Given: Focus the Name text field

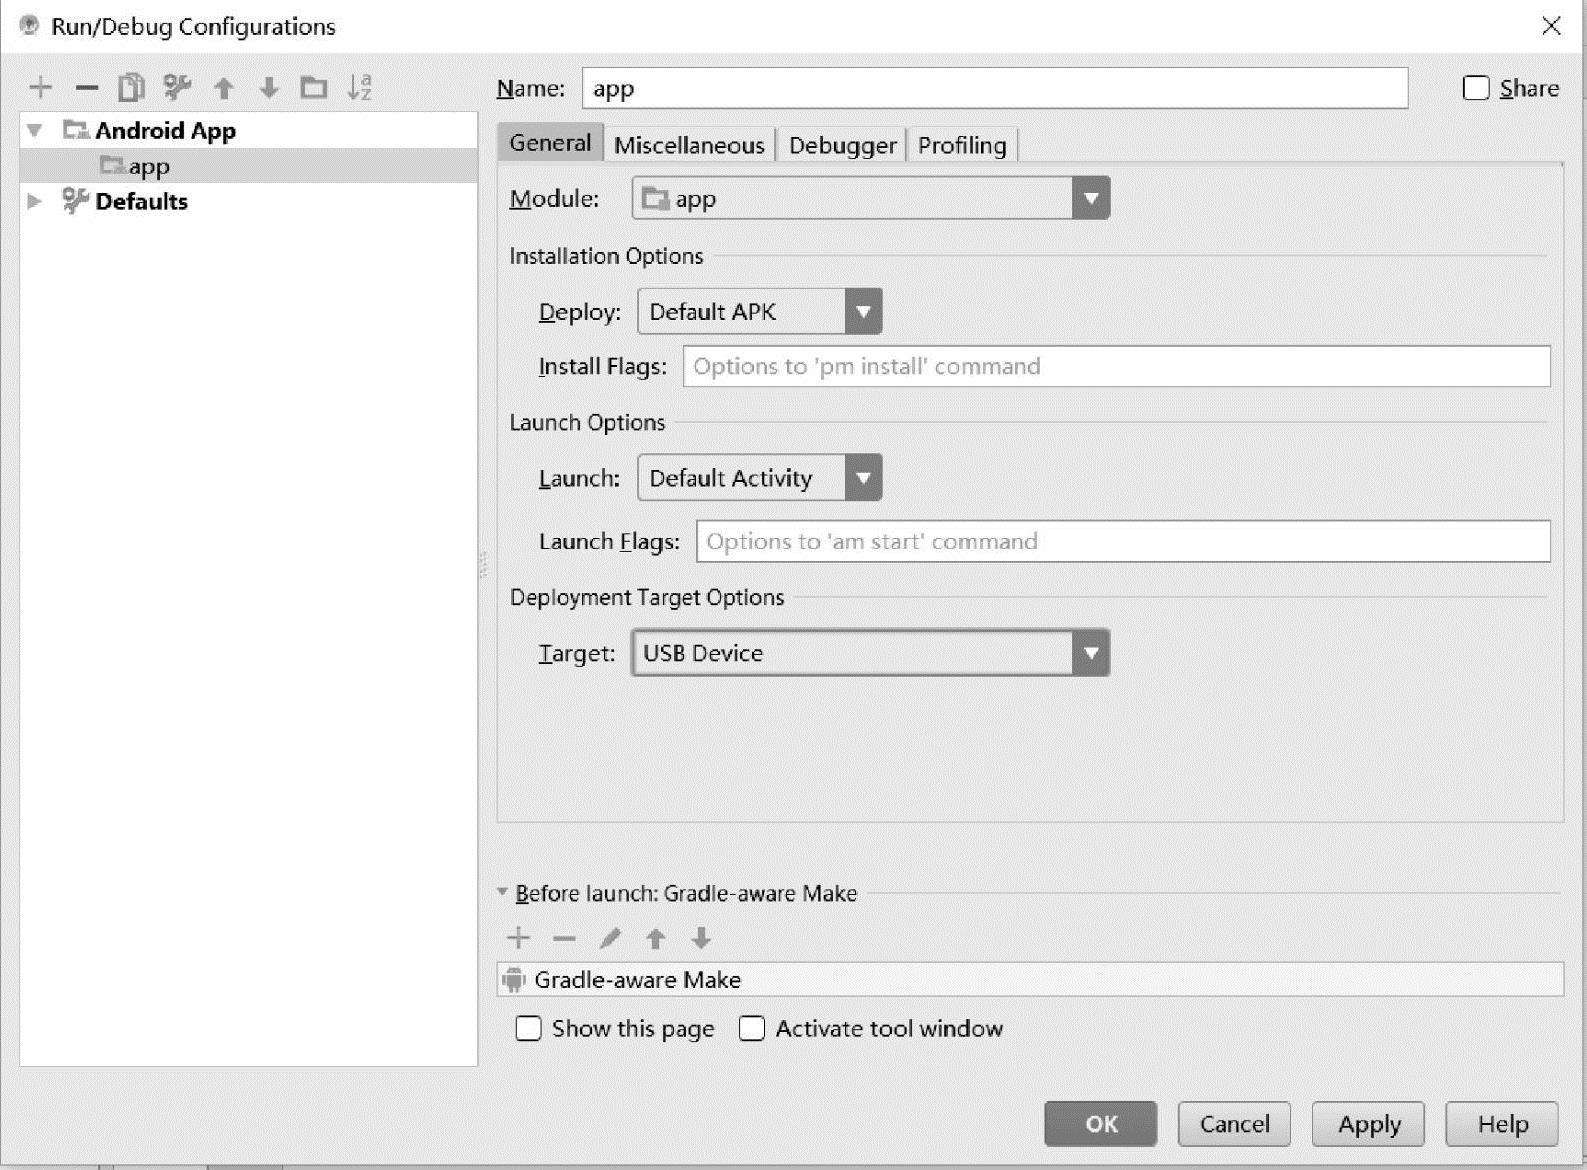Looking at the screenshot, I should point(995,88).
